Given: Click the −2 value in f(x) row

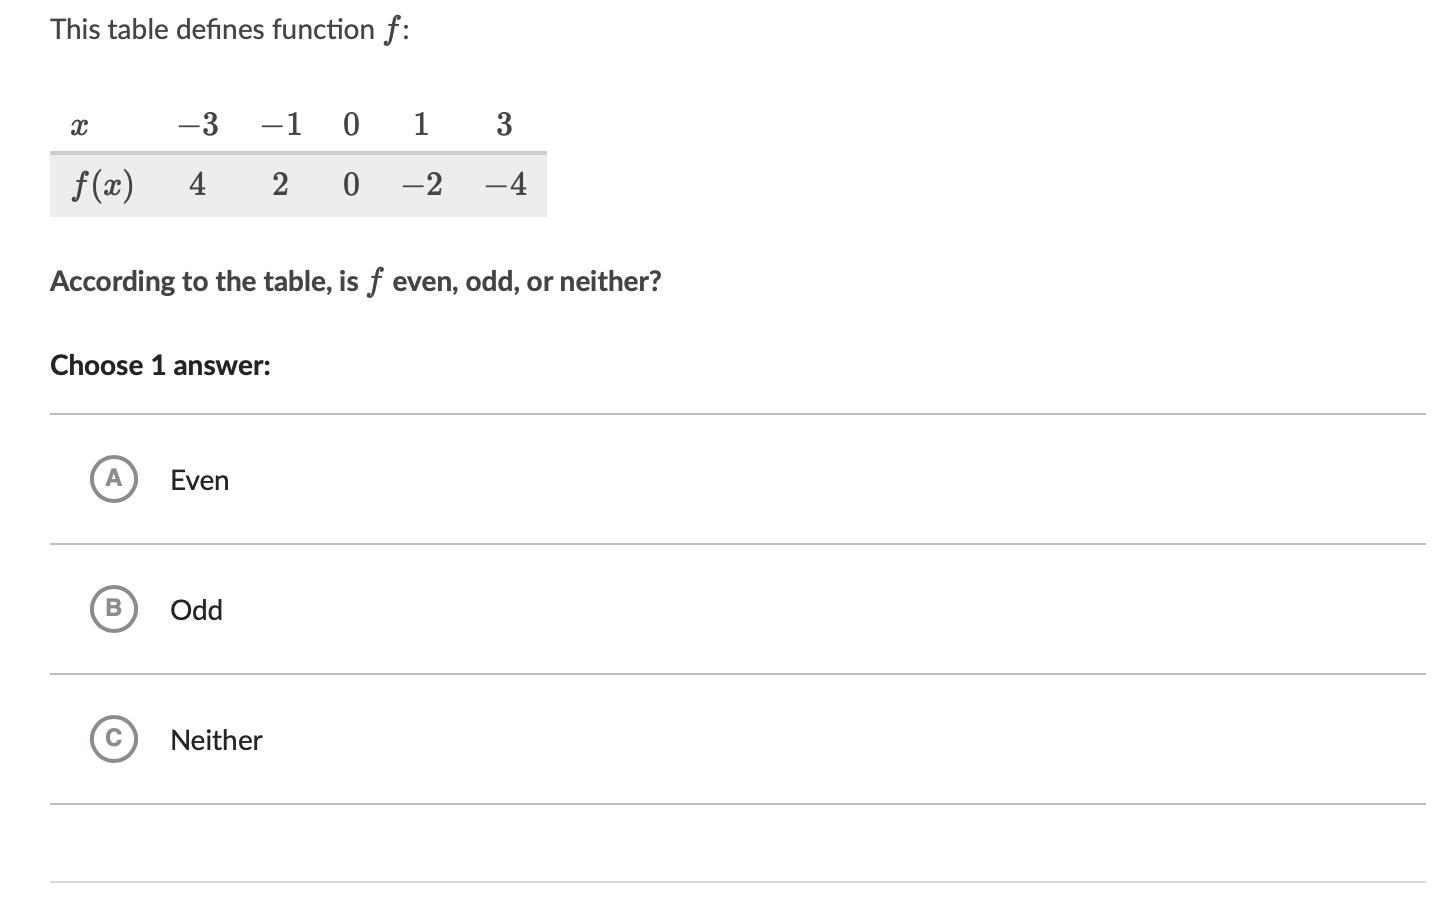Looking at the screenshot, I should 422,184.
